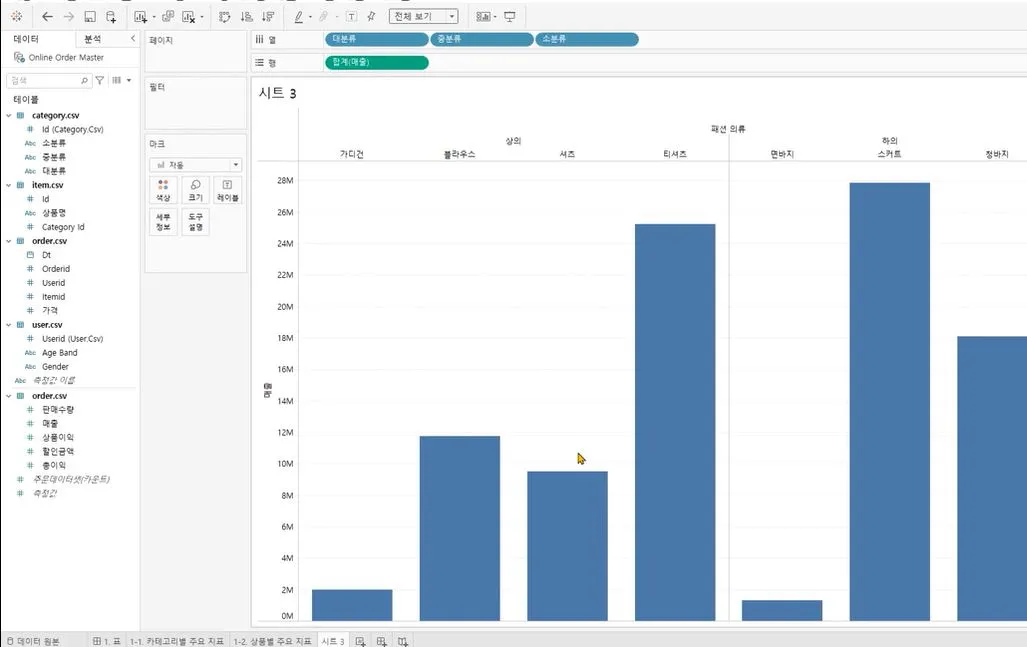Viewport: 1027px width, 647px height.
Task: Collapse the item.csv table
Action: (9, 185)
